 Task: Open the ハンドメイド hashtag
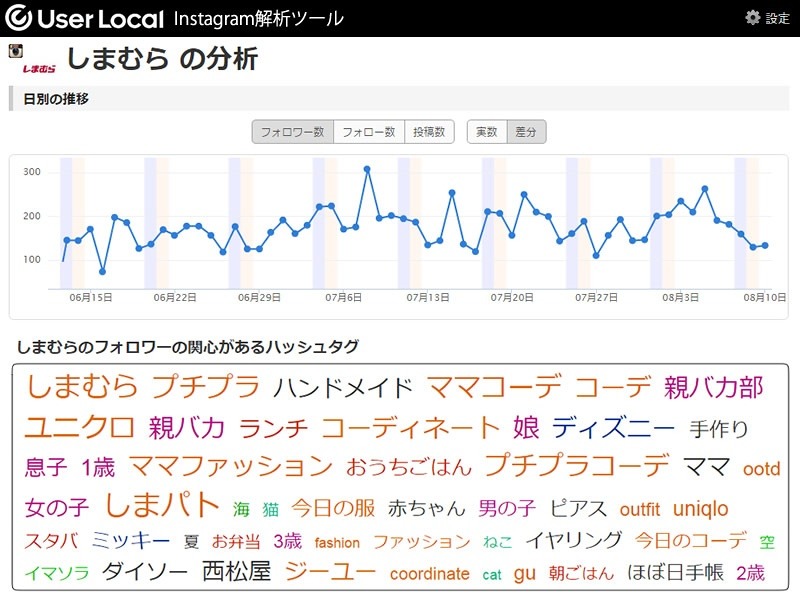pyautogui.click(x=343, y=388)
